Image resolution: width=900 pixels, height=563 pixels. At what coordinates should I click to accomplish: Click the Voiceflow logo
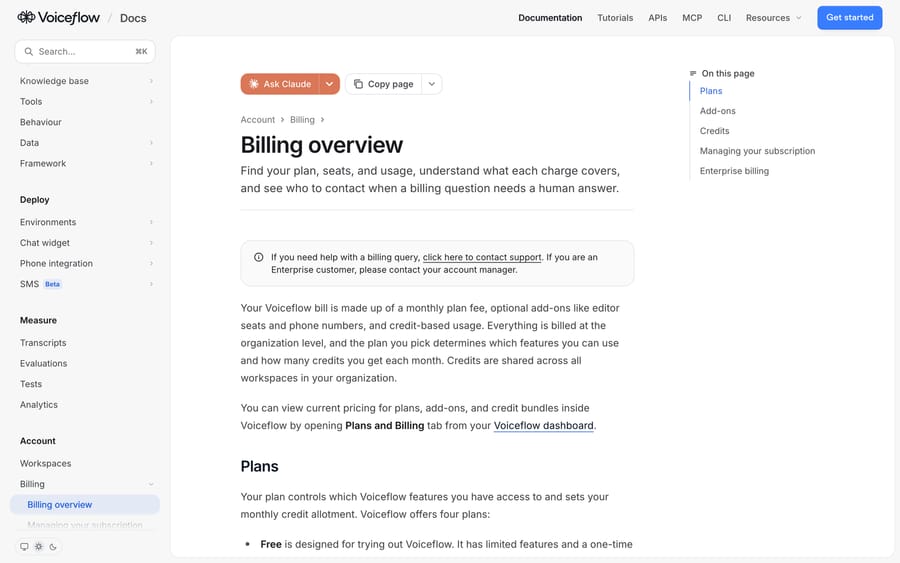[59, 18]
